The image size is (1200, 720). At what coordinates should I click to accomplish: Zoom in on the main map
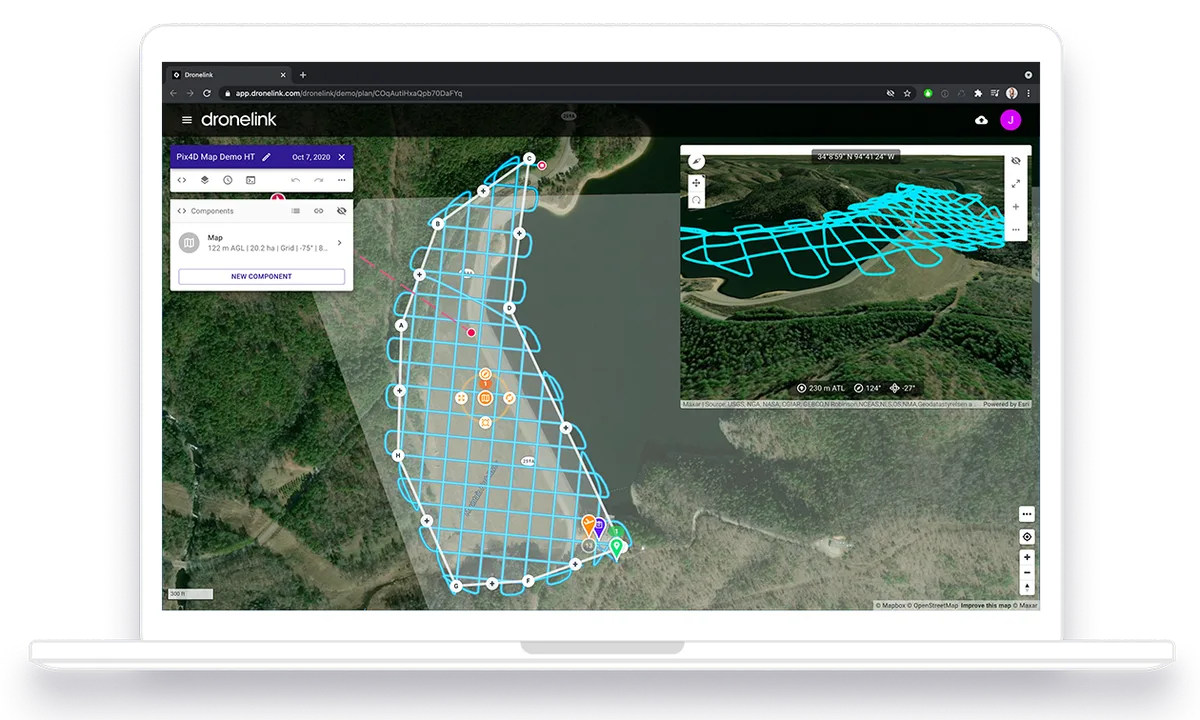(1027, 557)
